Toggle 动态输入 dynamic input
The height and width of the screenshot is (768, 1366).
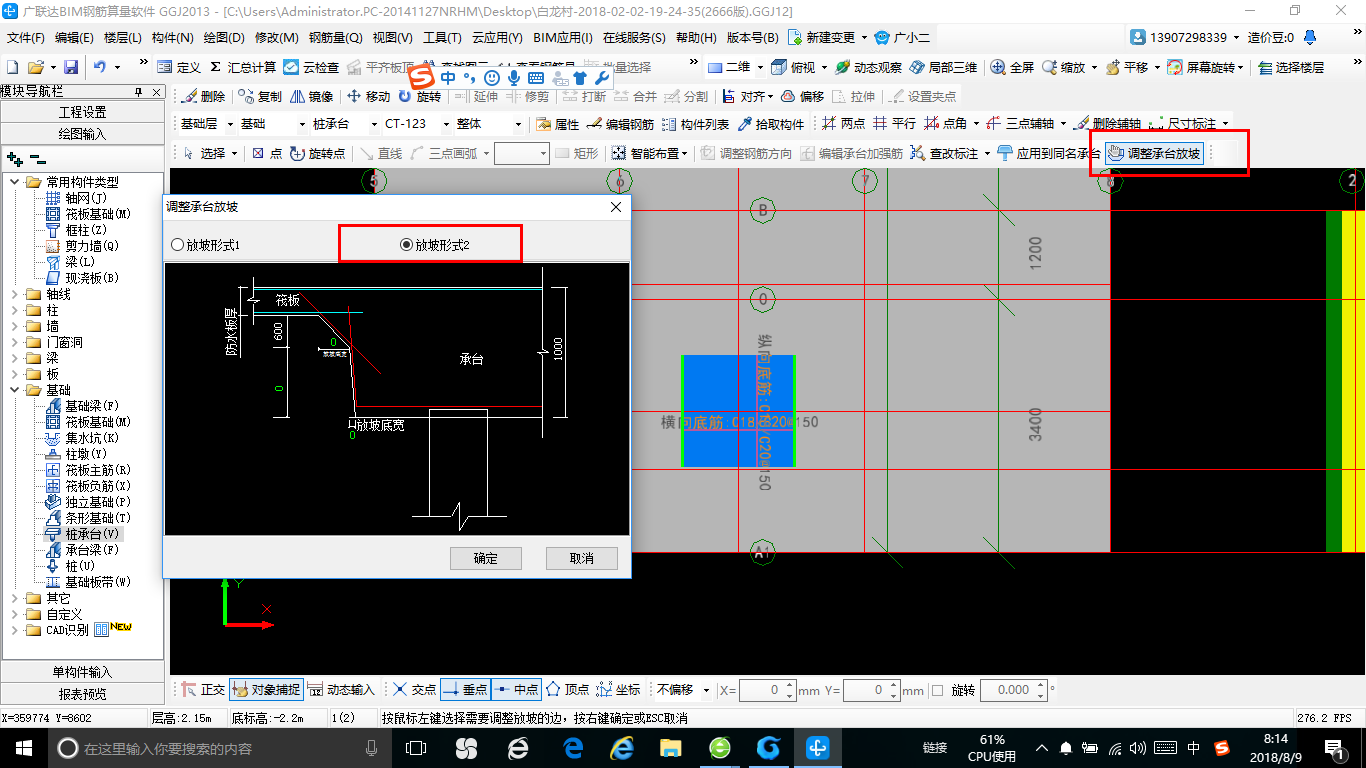(x=341, y=690)
